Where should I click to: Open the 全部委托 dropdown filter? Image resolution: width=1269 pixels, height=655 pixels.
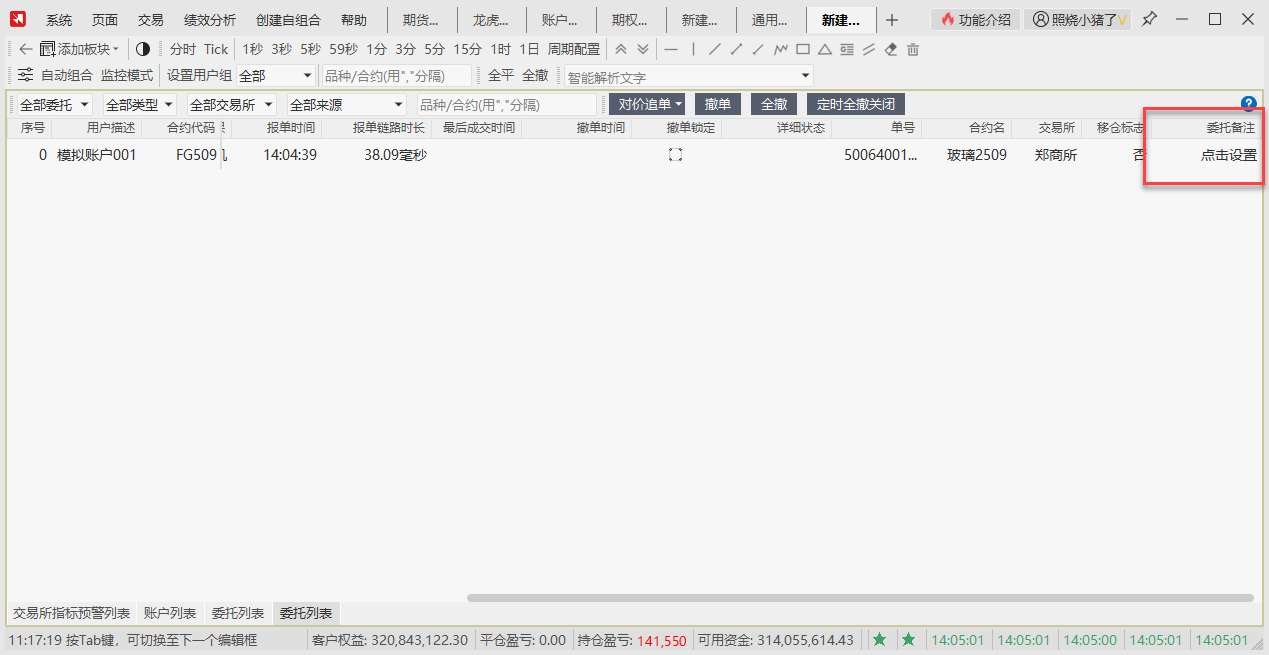pos(55,104)
